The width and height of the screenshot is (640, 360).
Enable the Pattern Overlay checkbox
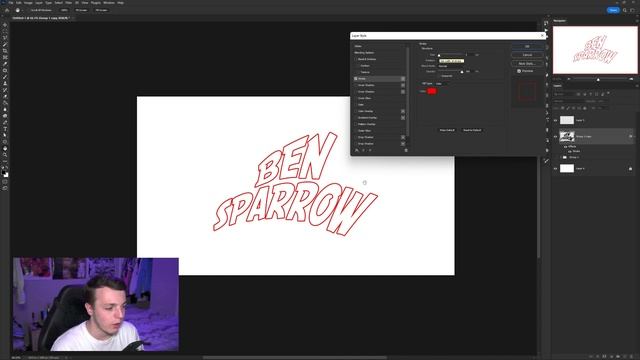[x=356, y=124]
